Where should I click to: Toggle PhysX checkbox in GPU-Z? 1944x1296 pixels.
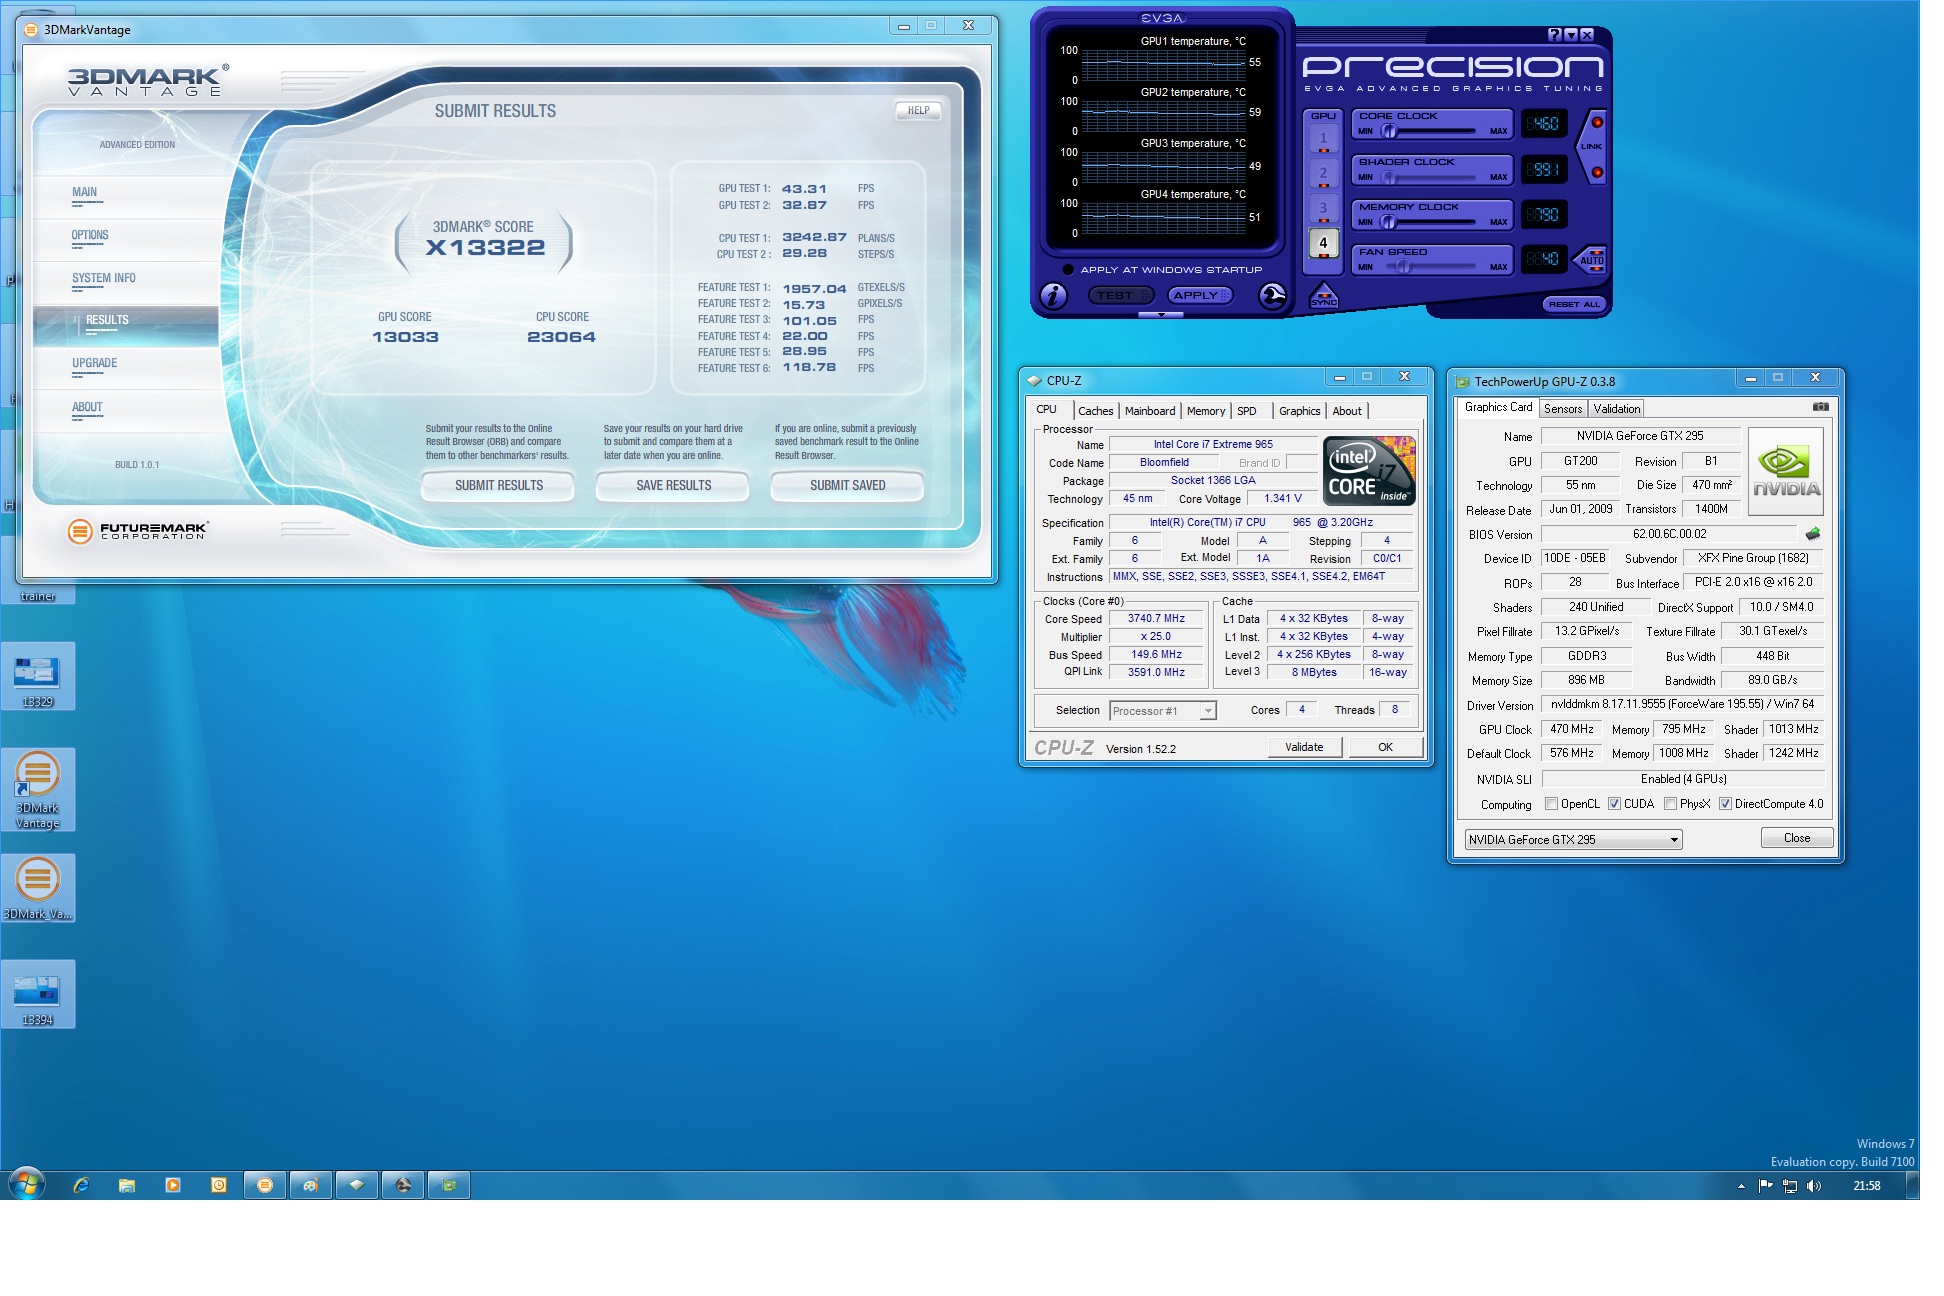(x=1670, y=804)
